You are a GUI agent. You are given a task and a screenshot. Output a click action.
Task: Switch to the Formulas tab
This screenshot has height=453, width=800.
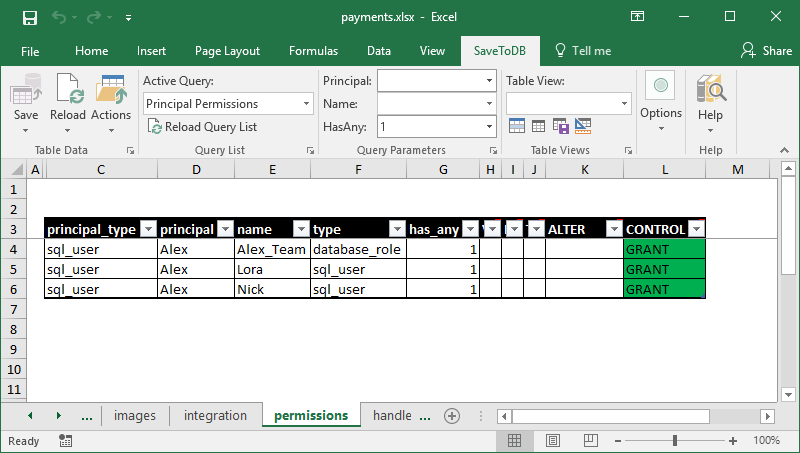click(313, 51)
